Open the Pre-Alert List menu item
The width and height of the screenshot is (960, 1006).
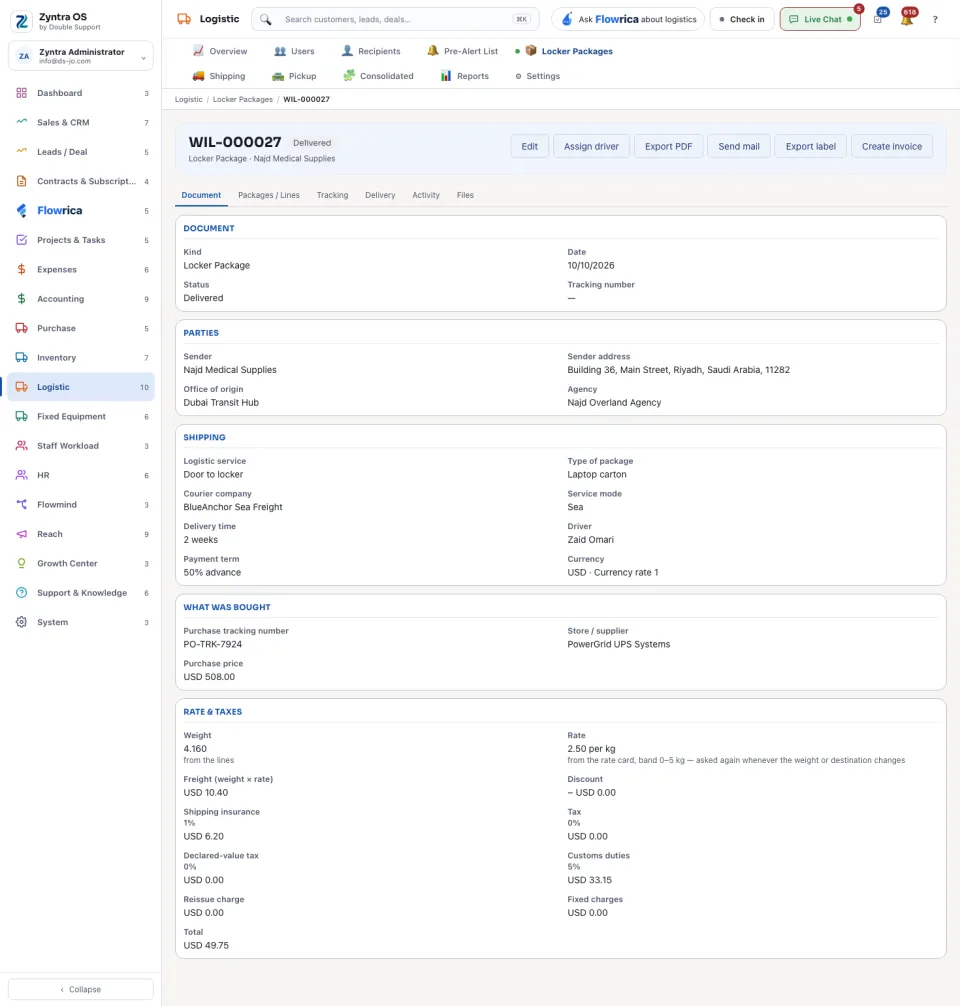click(463, 51)
